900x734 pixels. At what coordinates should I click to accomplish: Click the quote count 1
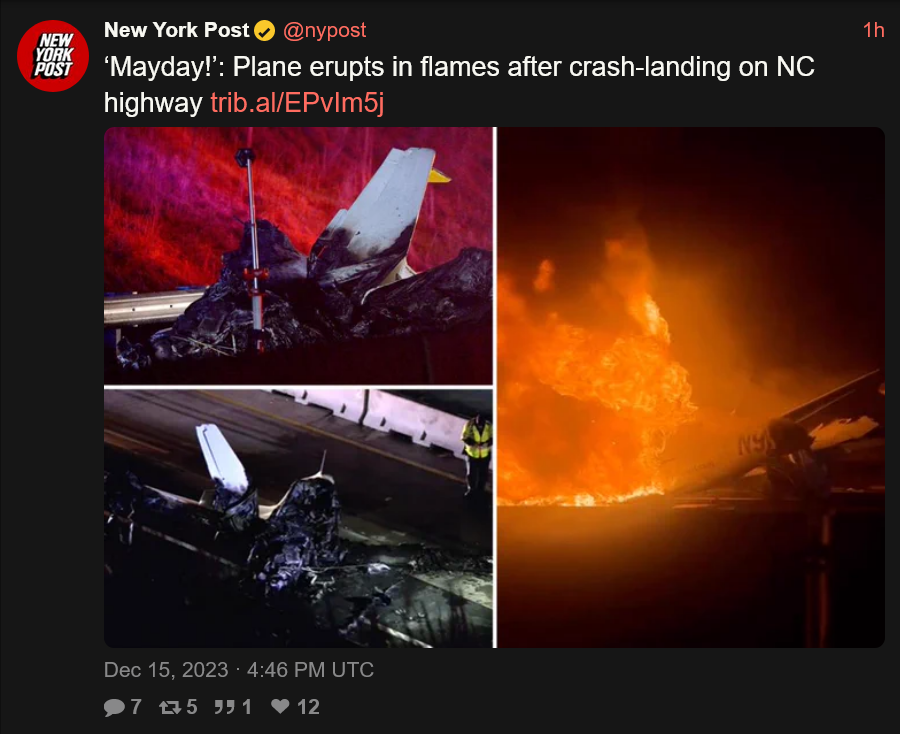coord(247,707)
